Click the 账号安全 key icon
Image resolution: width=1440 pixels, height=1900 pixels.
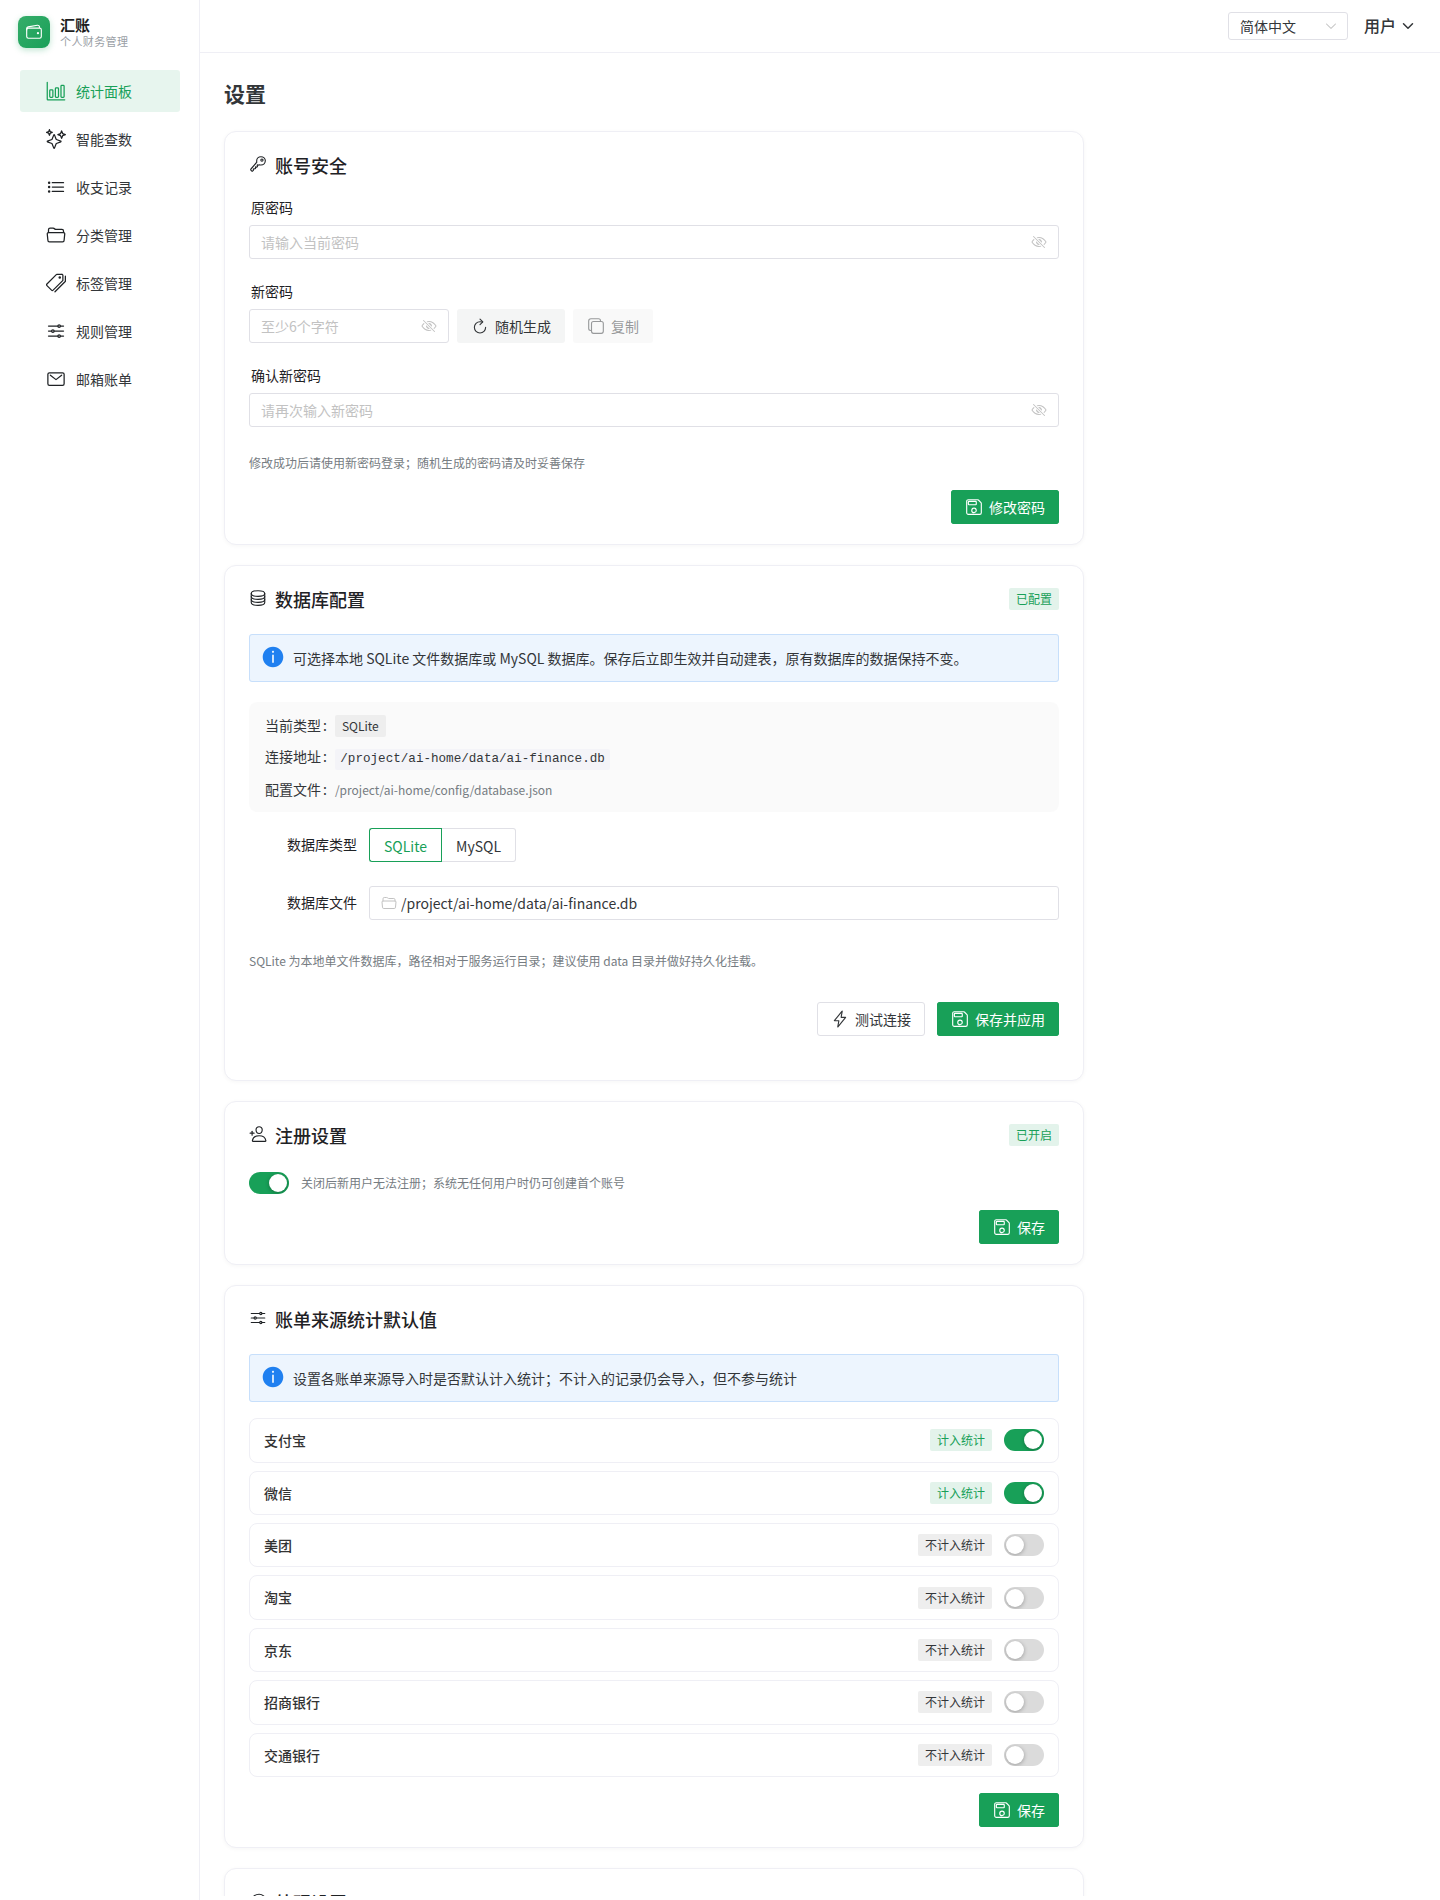coord(258,164)
